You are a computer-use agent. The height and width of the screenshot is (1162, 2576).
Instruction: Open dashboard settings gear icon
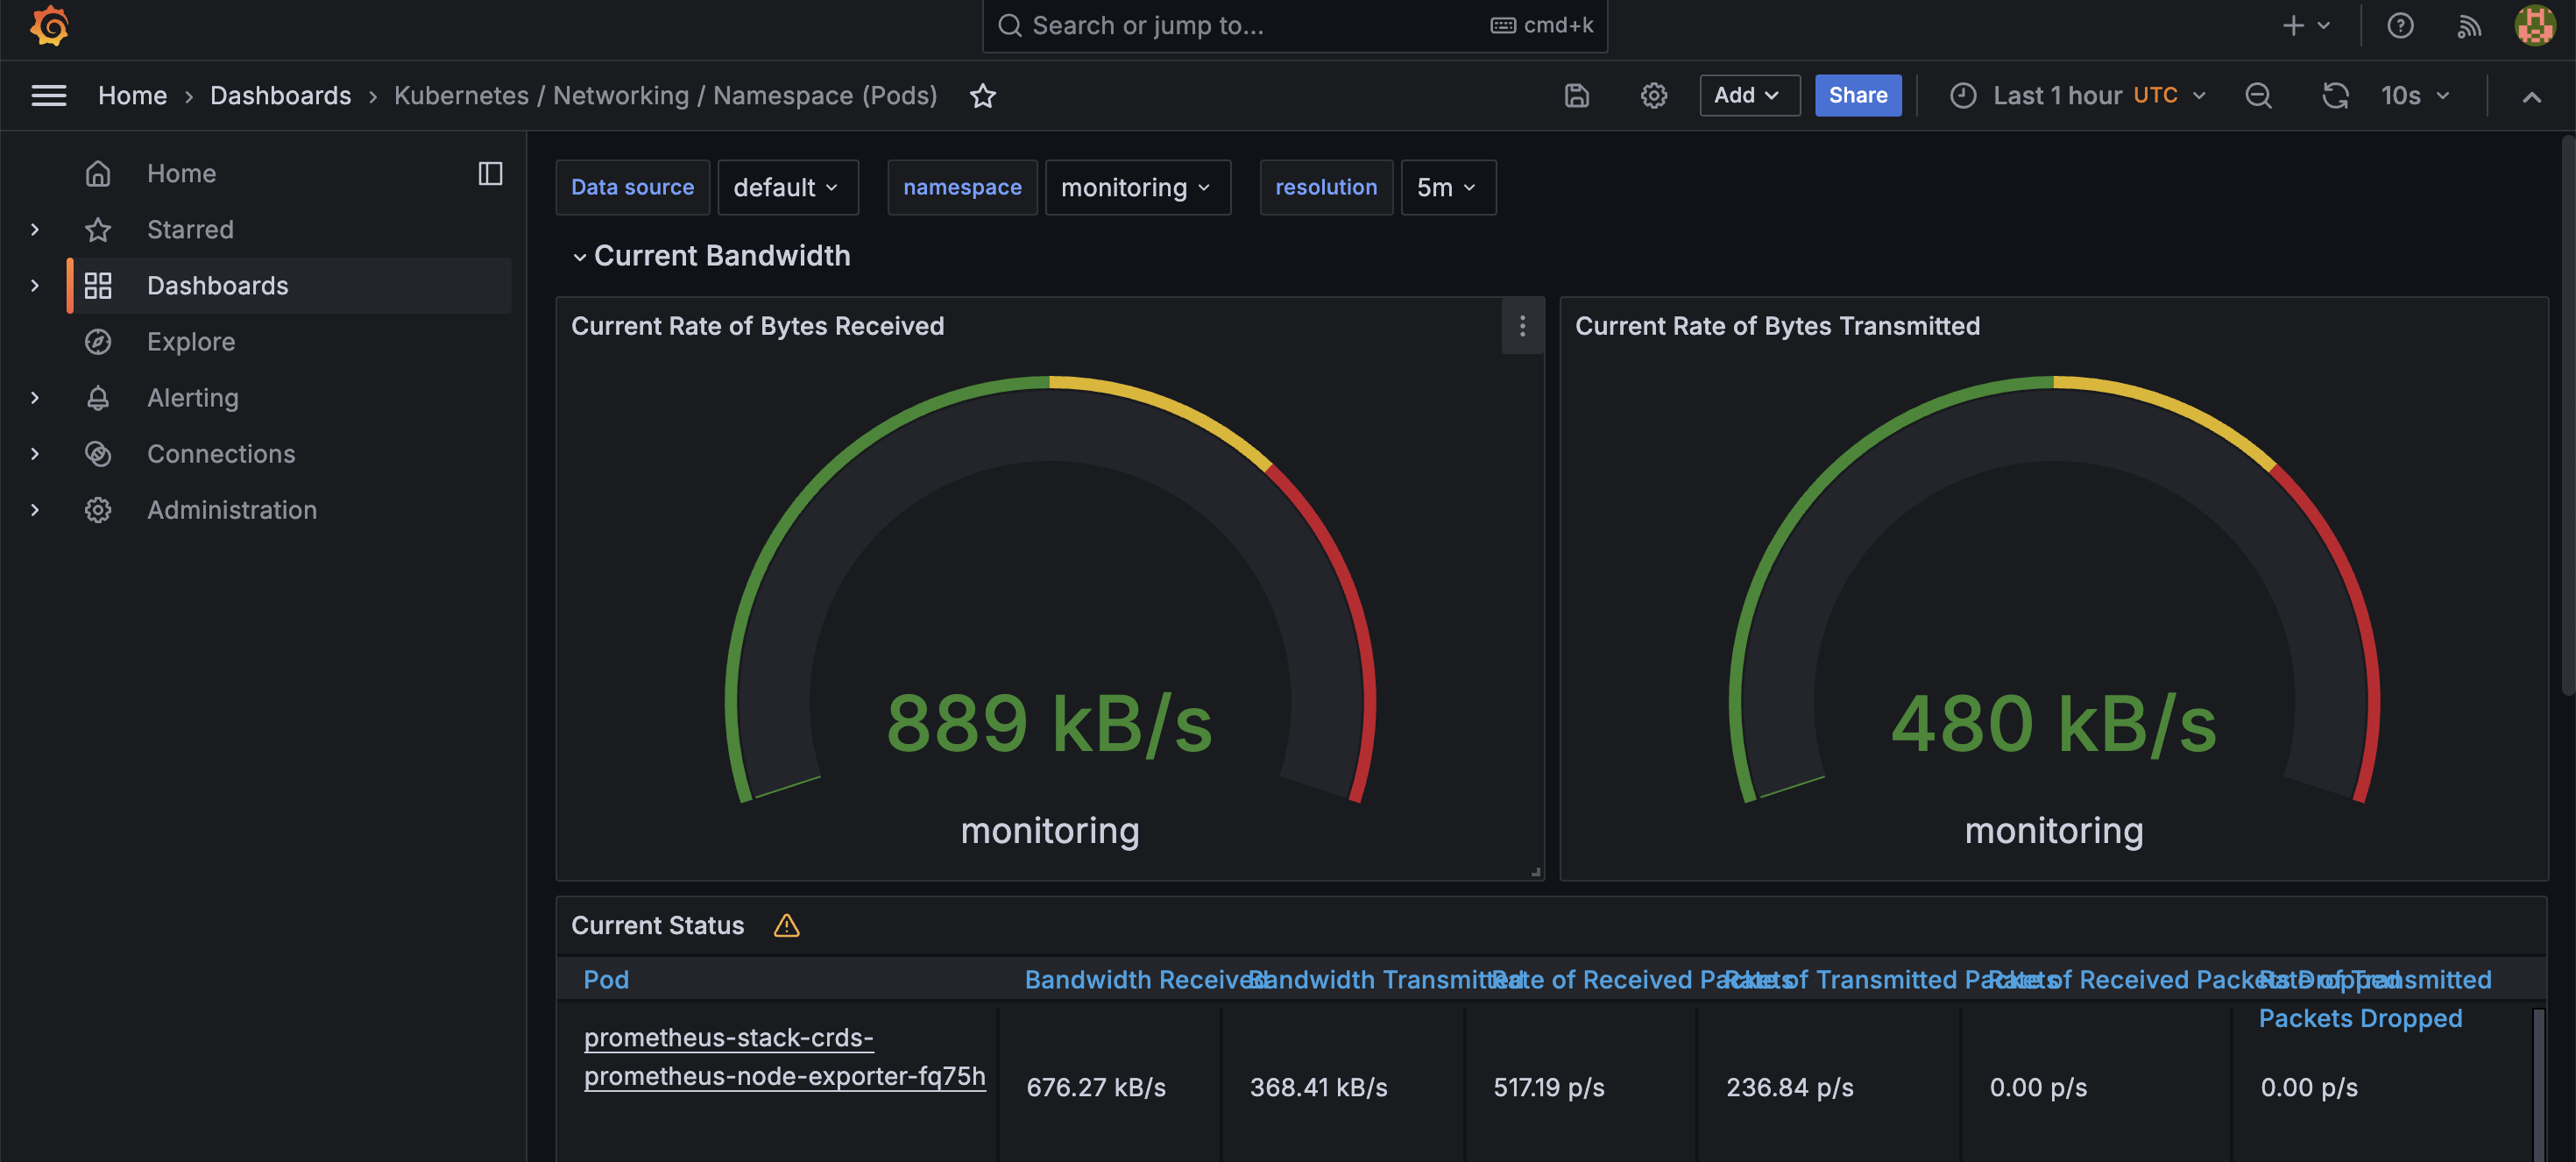pos(1653,96)
